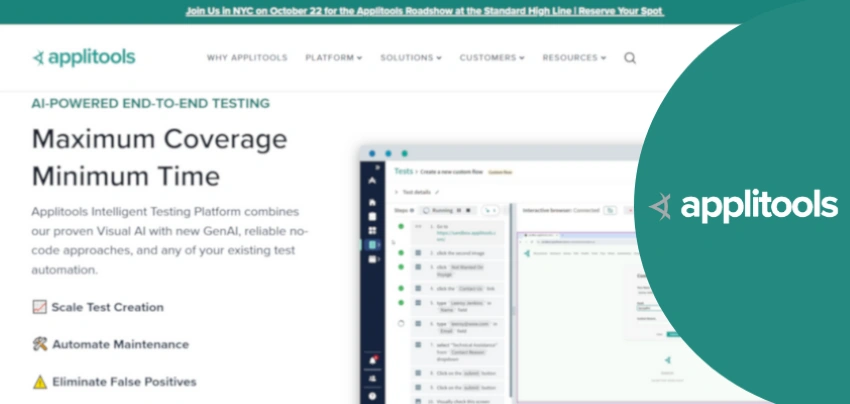
Task: Click the tools icon beside Automate Maintenance
Action: pos(40,344)
